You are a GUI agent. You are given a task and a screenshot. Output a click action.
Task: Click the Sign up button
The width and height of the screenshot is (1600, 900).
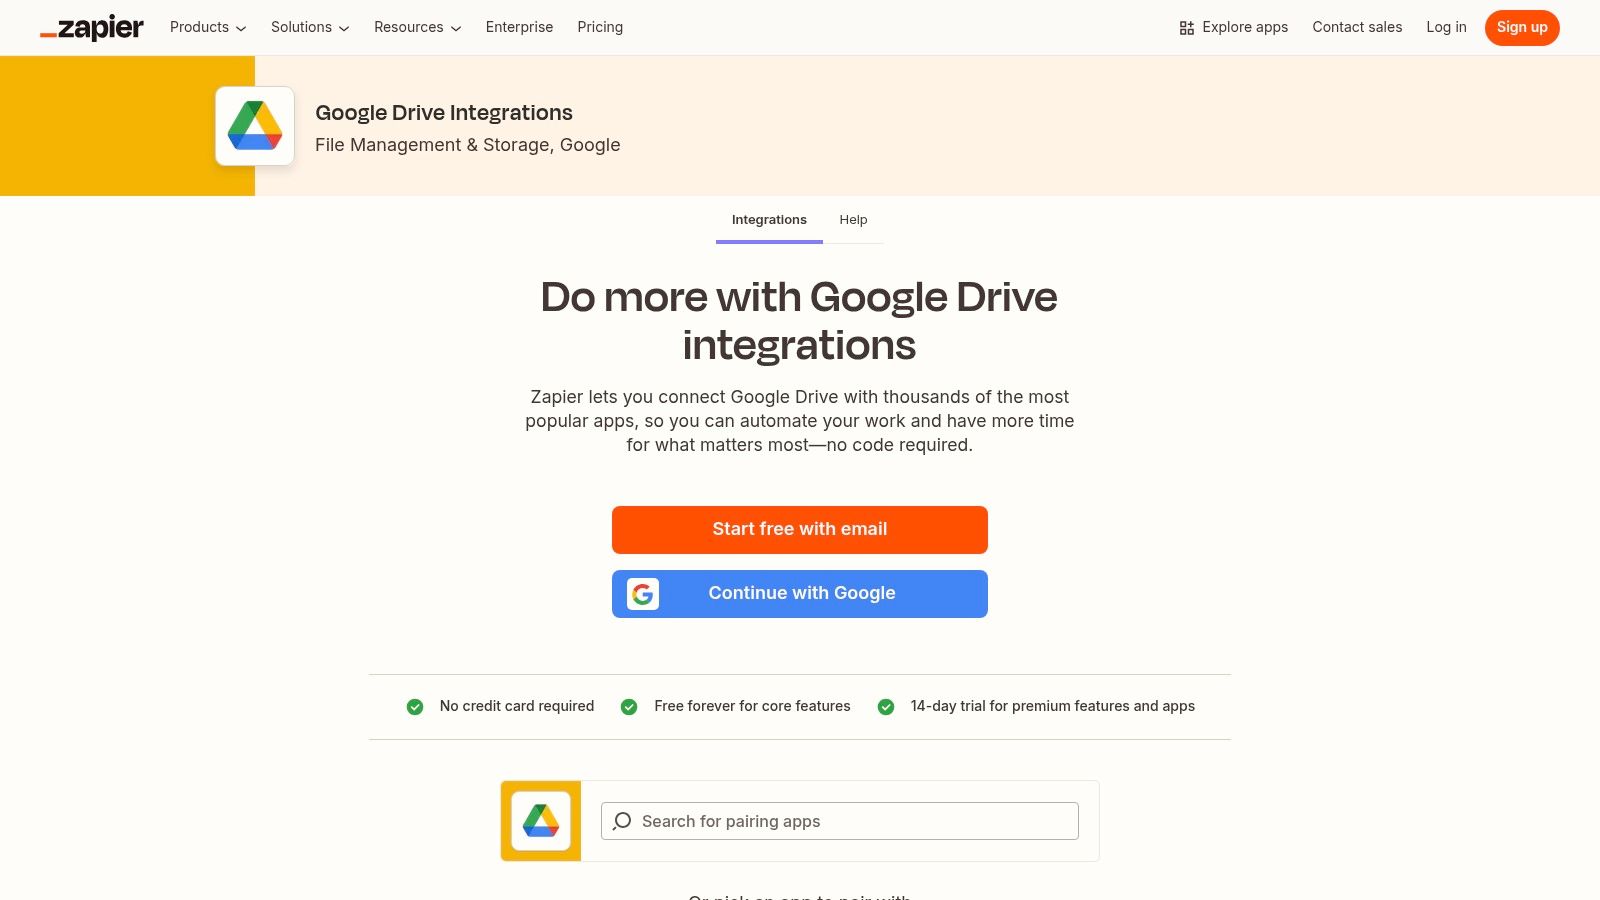1522,28
